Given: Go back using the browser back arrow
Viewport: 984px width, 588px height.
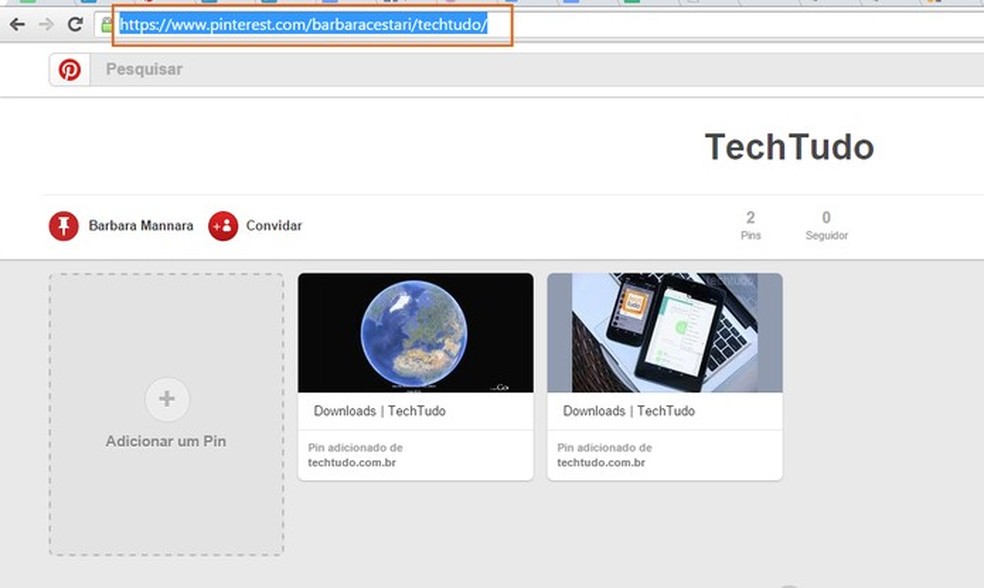Looking at the screenshot, I should coord(18,24).
